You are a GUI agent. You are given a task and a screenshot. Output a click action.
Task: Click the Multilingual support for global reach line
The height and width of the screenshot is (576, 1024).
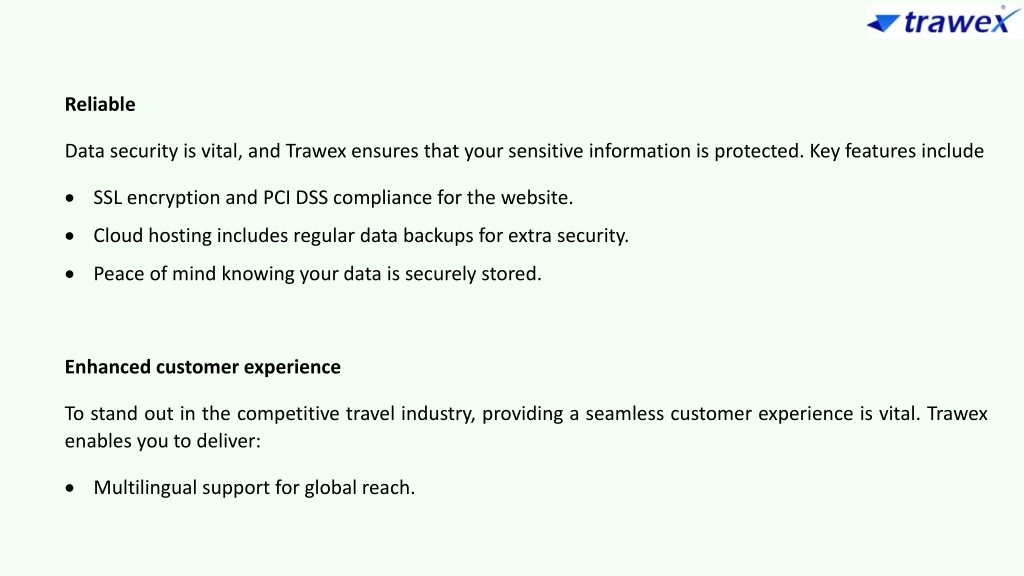click(x=254, y=488)
